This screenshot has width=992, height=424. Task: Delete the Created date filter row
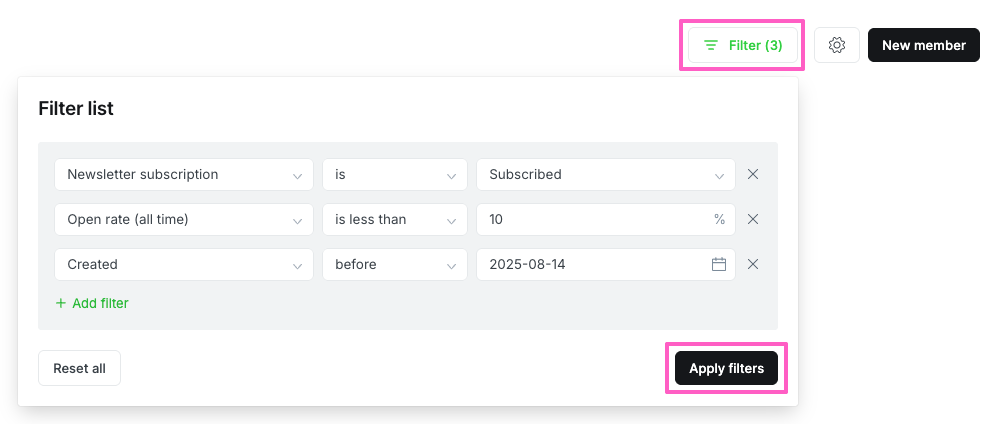click(x=753, y=264)
